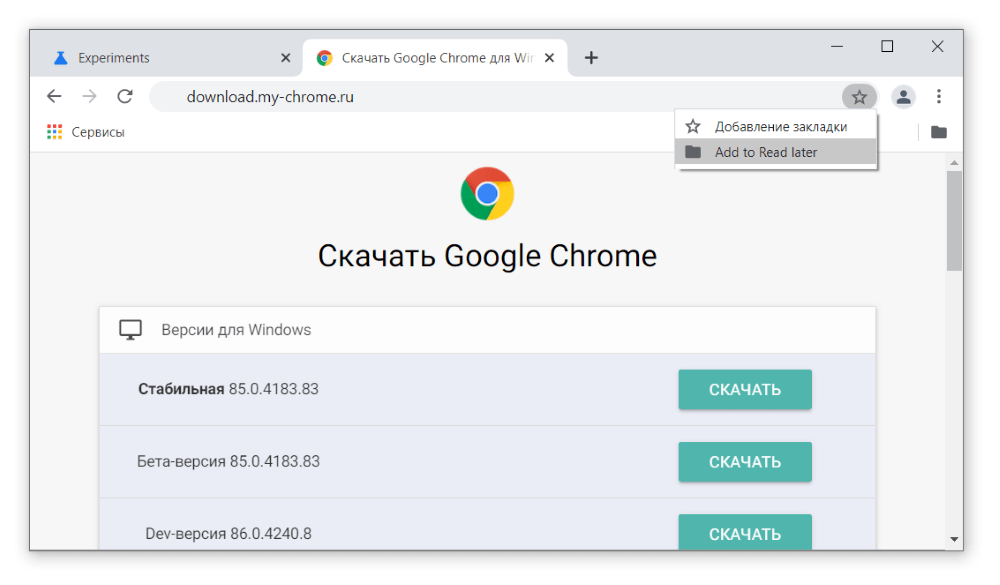Open the Сервисы bookmark shortcut

(x=85, y=132)
